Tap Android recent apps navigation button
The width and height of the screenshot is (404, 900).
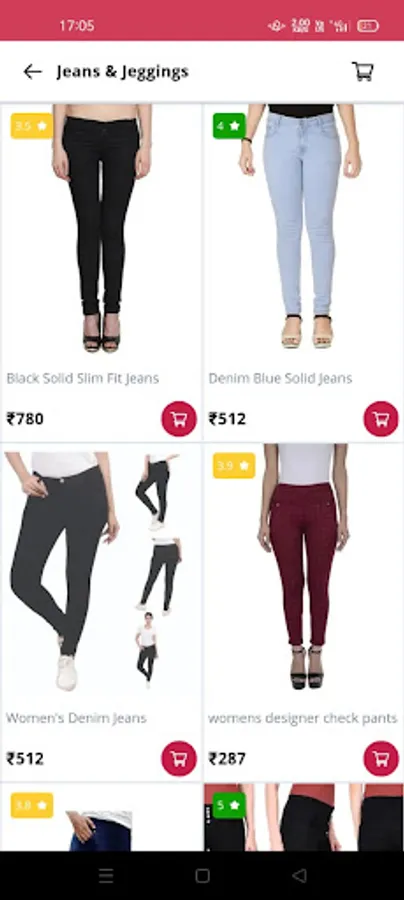point(106,875)
